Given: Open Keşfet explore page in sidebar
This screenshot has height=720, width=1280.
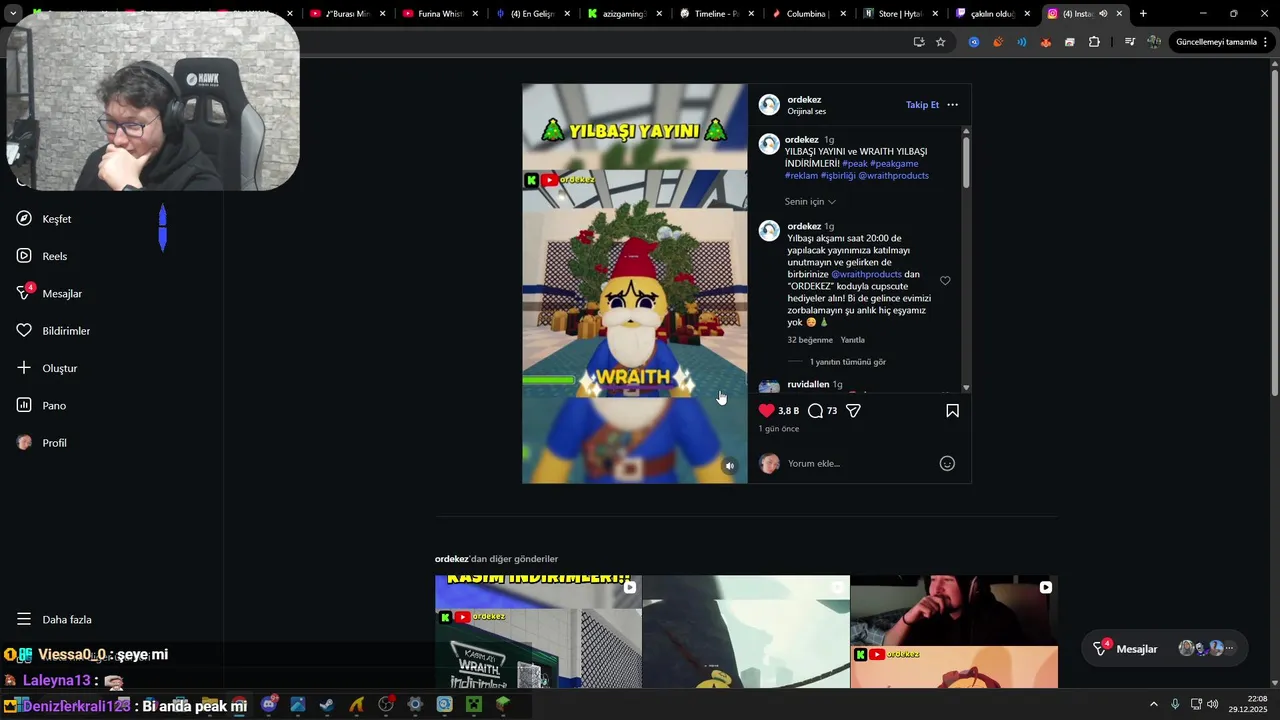Looking at the screenshot, I should coord(44,219).
